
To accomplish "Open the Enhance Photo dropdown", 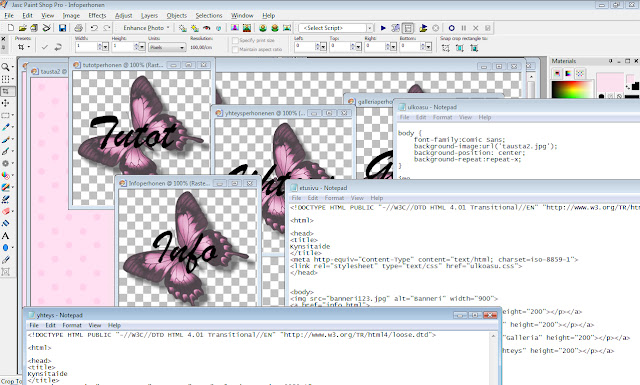I will click(x=146, y=28).
